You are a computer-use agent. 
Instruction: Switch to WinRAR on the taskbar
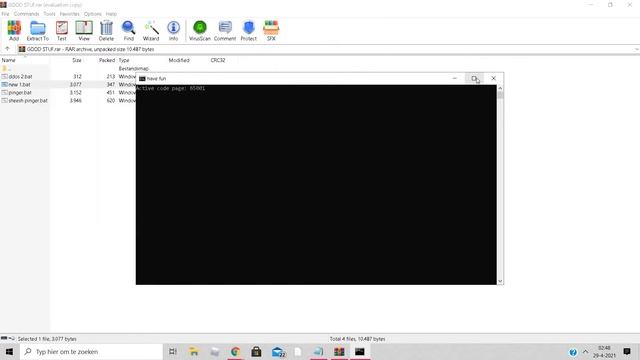coord(339,352)
